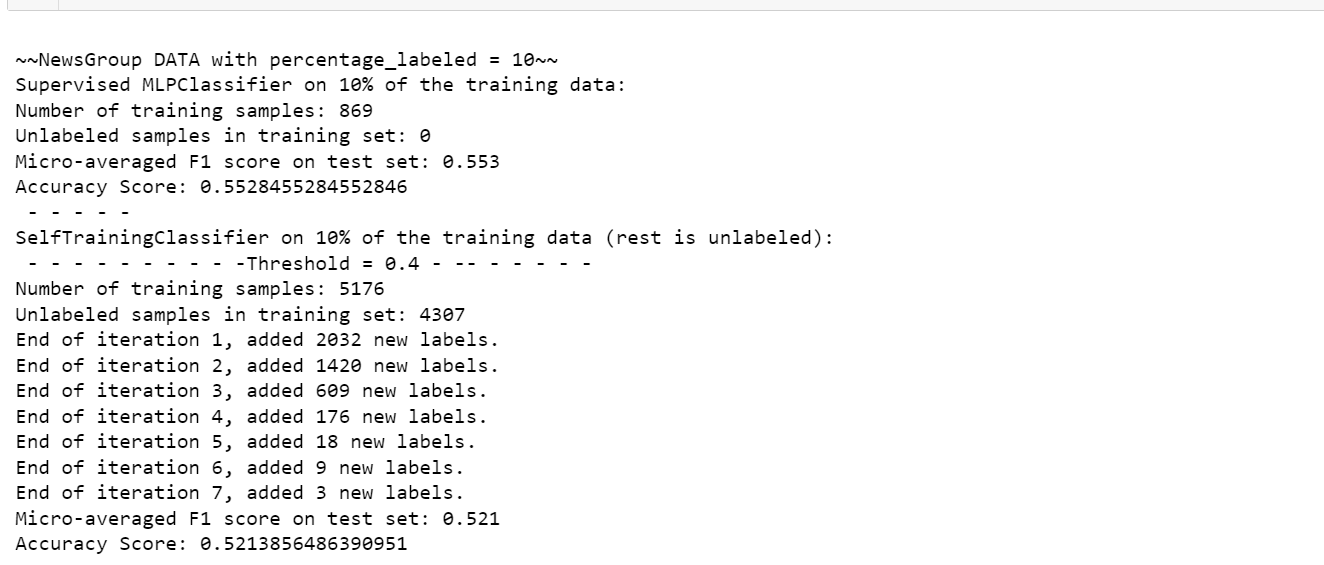
Task: Click Accuracy Score 0.5213856486390951 text
Action: click(211, 544)
